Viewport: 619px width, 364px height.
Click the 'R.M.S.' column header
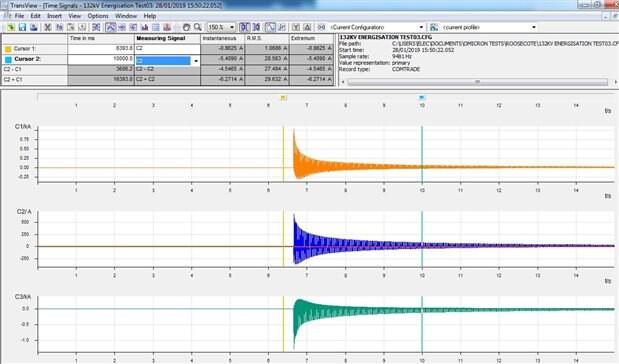pyautogui.click(x=254, y=38)
